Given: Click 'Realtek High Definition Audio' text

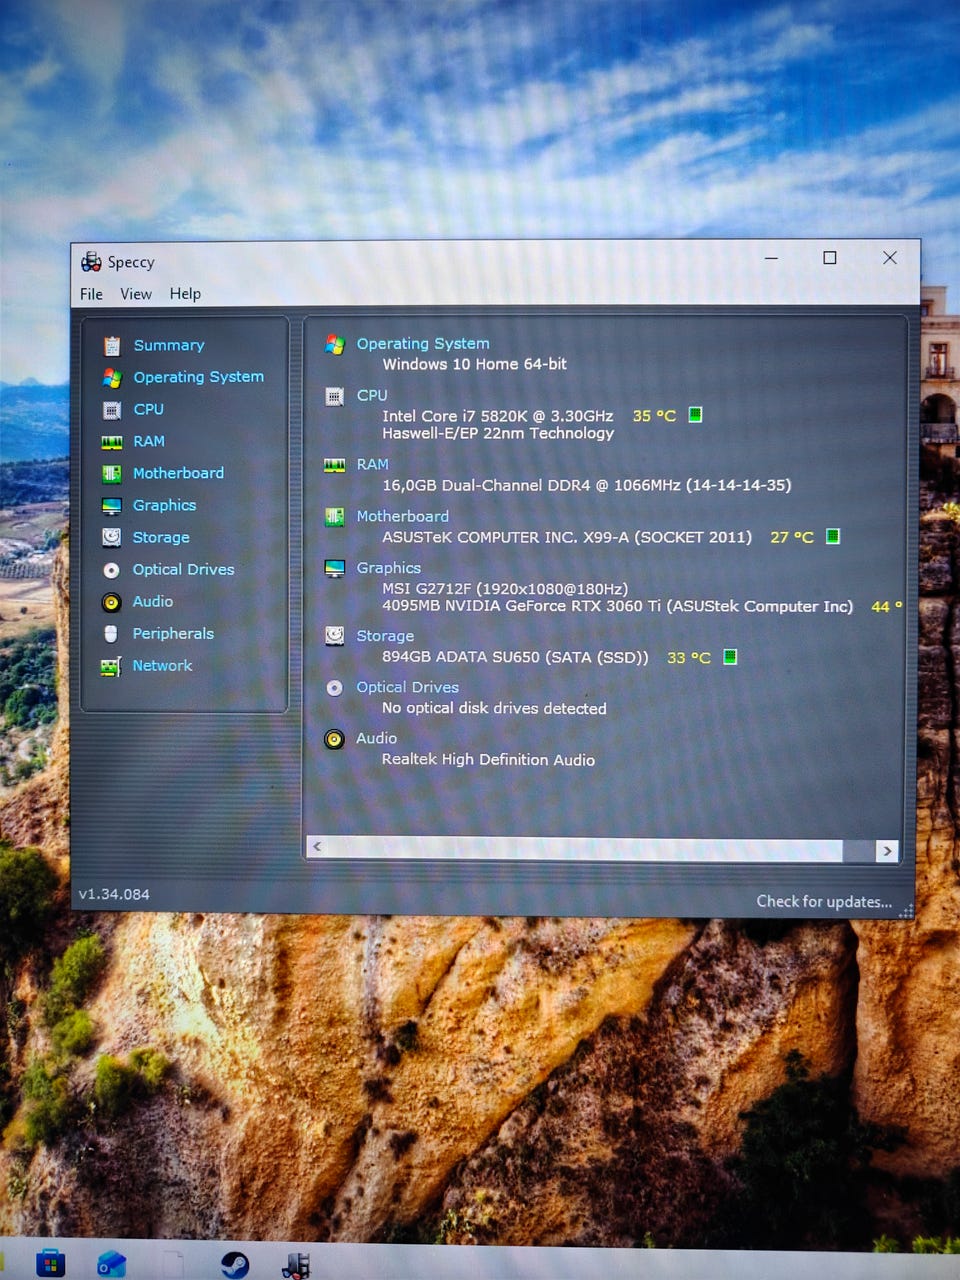Looking at the screenshot, I should [x=488, y=760].
